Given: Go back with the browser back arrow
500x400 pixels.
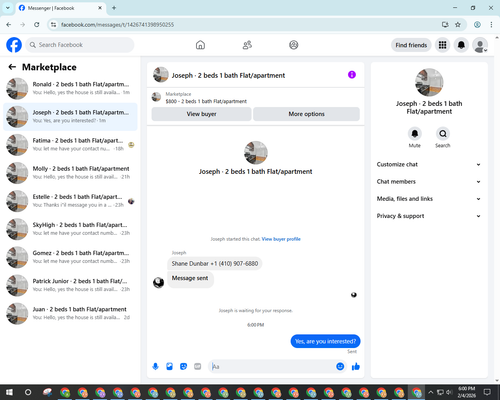Looking at the screenshot, I should tap(9, 25).
